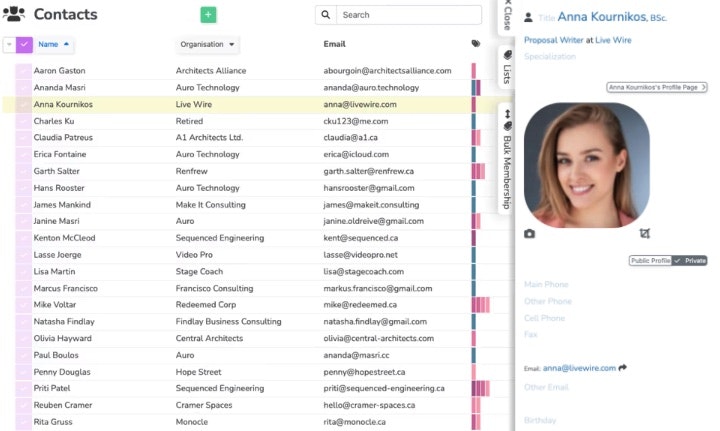720x431 pixels.
Task: Toggle checkbox for Garth Salter
Action: 23,171
